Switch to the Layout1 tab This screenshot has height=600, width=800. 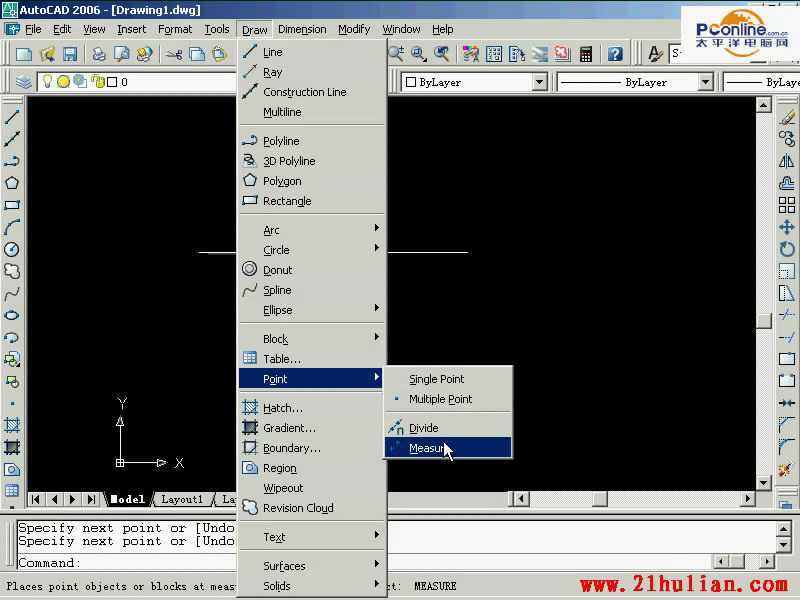pos(182,499)
